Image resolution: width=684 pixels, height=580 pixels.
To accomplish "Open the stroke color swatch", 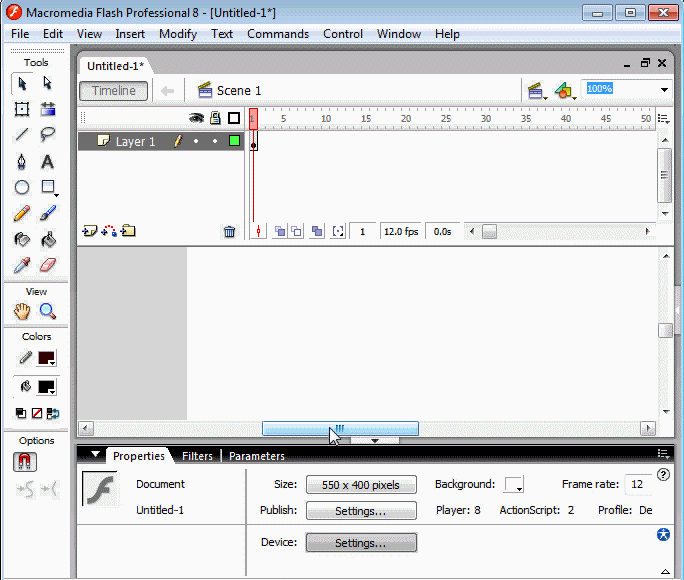I will 47,358.
